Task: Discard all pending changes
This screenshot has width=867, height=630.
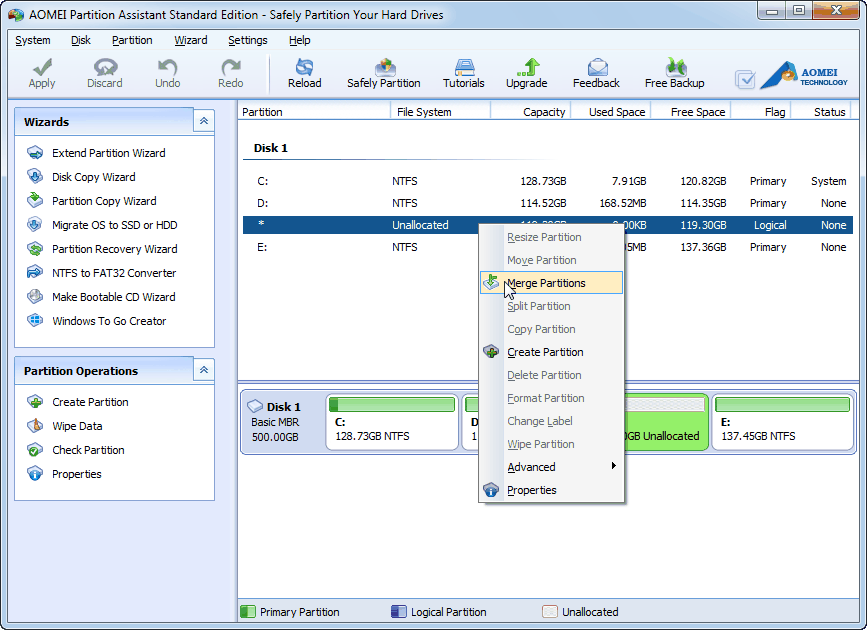Action: pos(104,73)
